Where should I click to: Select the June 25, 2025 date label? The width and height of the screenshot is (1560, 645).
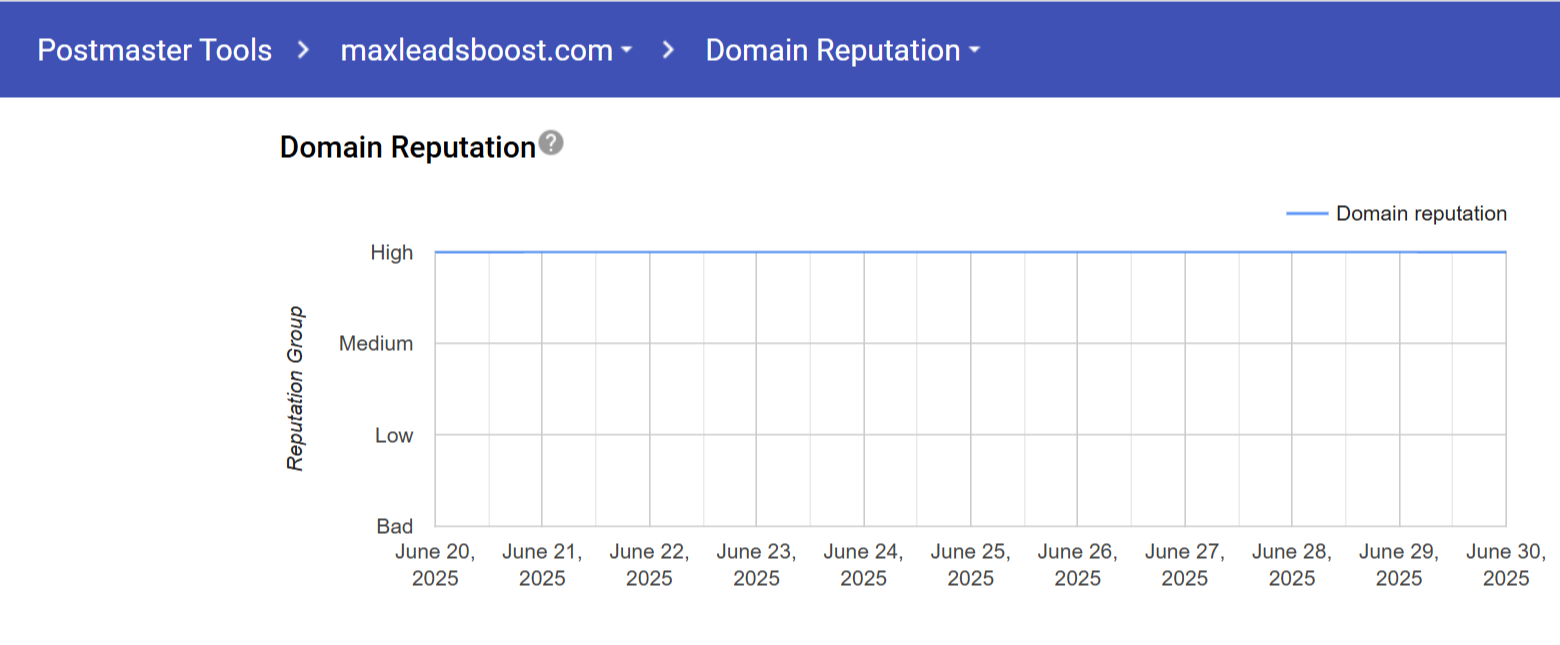click(970, 565)
